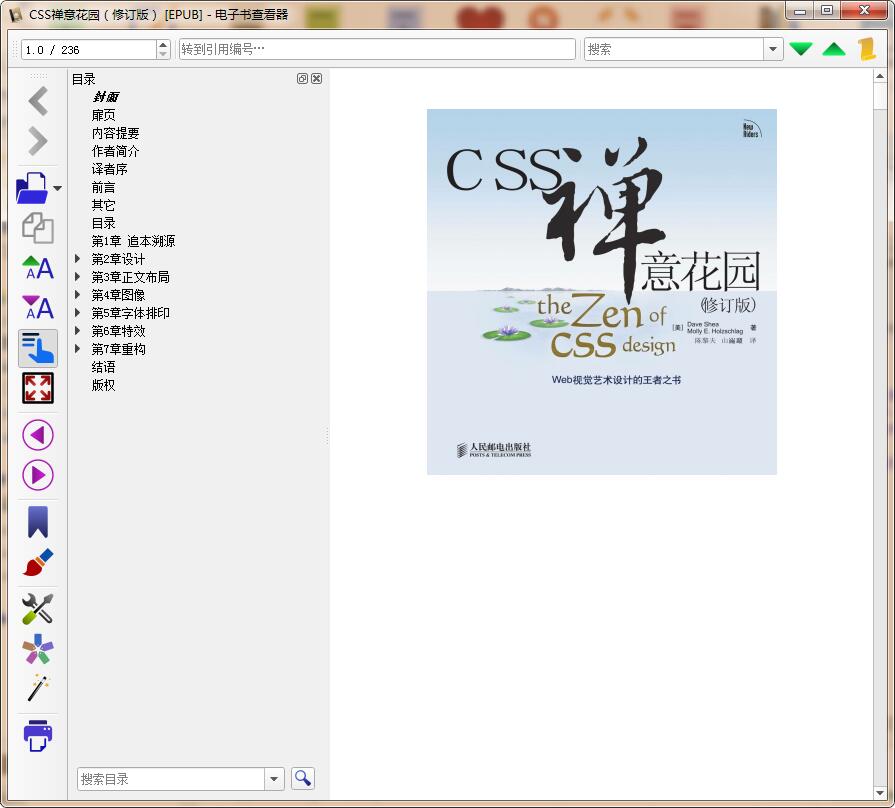Image resolution: width=895 pixels, height=808 pixels.
Task: Expand 第5章字体排印 in the contents tree
Action: (x=77, y=313)
